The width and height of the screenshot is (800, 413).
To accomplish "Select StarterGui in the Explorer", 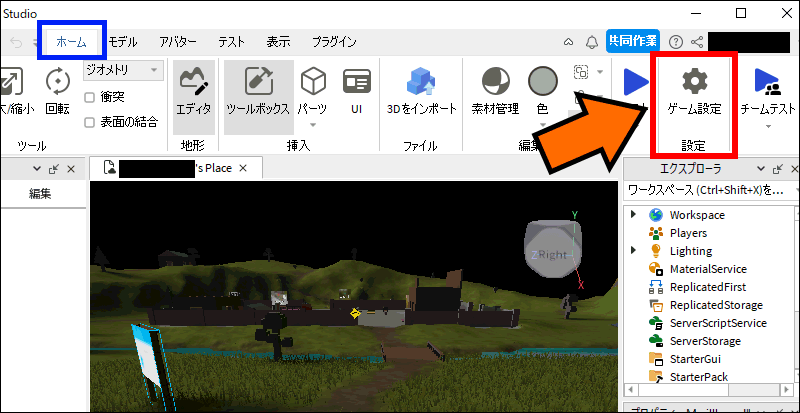I will 695,359.
